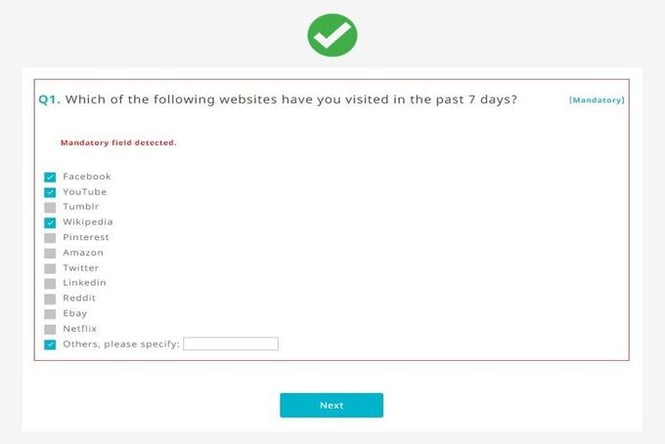The height and width of the screenshot is (444, 665).
Task: Check the Ebay checkbox
Action: (50, 314)
